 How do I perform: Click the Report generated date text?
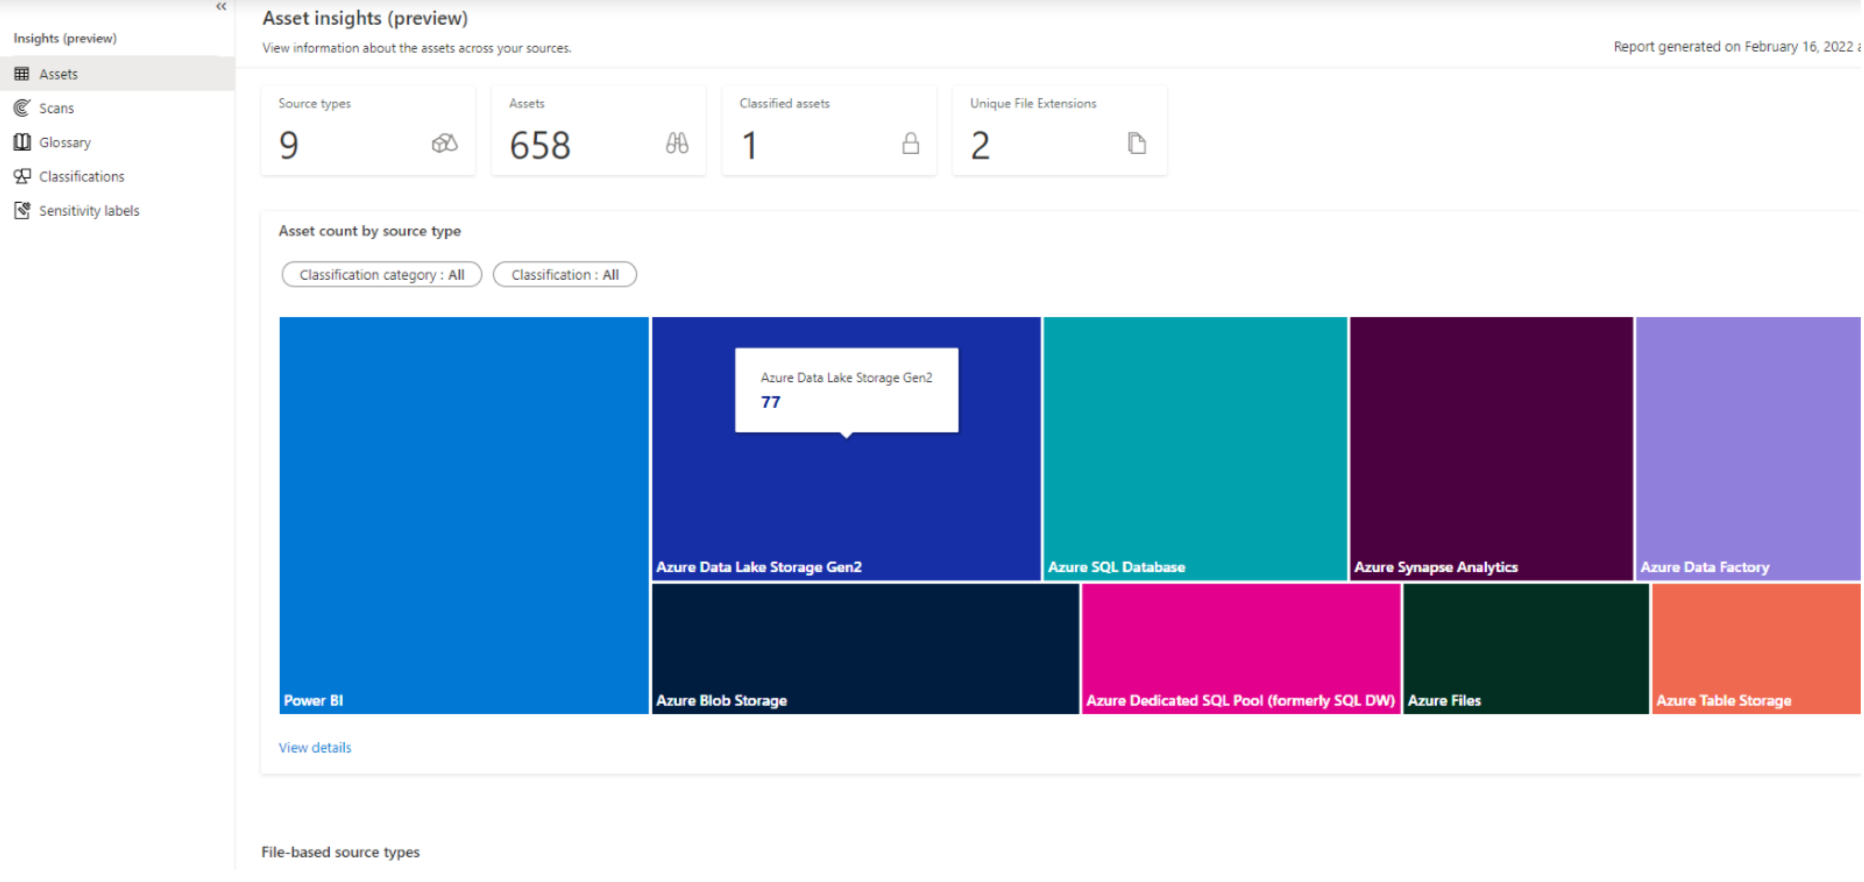1737,47
